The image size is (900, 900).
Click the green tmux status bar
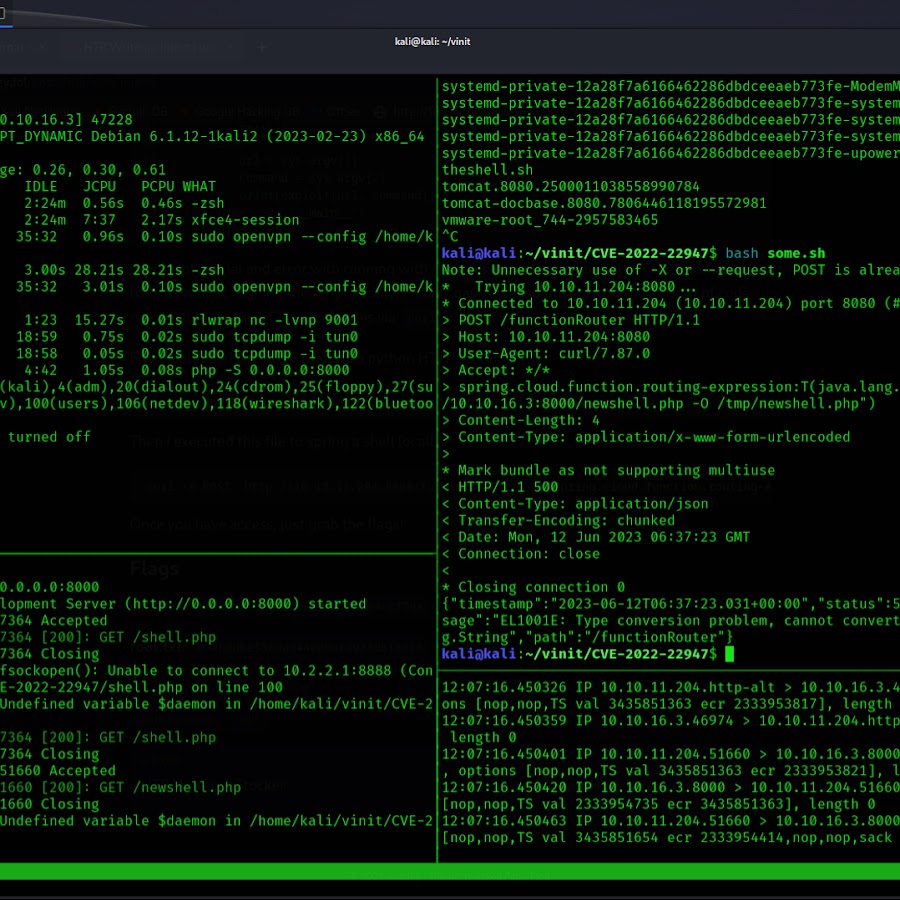[x=450, y=871]
